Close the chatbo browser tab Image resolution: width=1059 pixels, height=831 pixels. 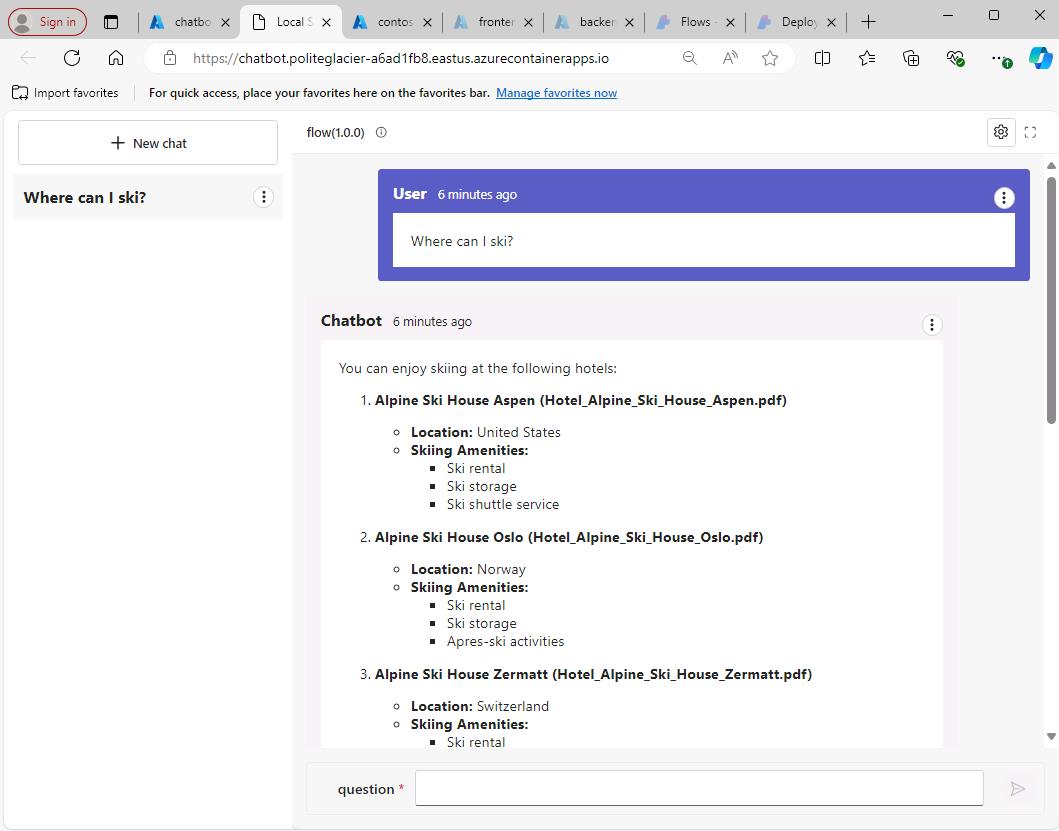226,22
